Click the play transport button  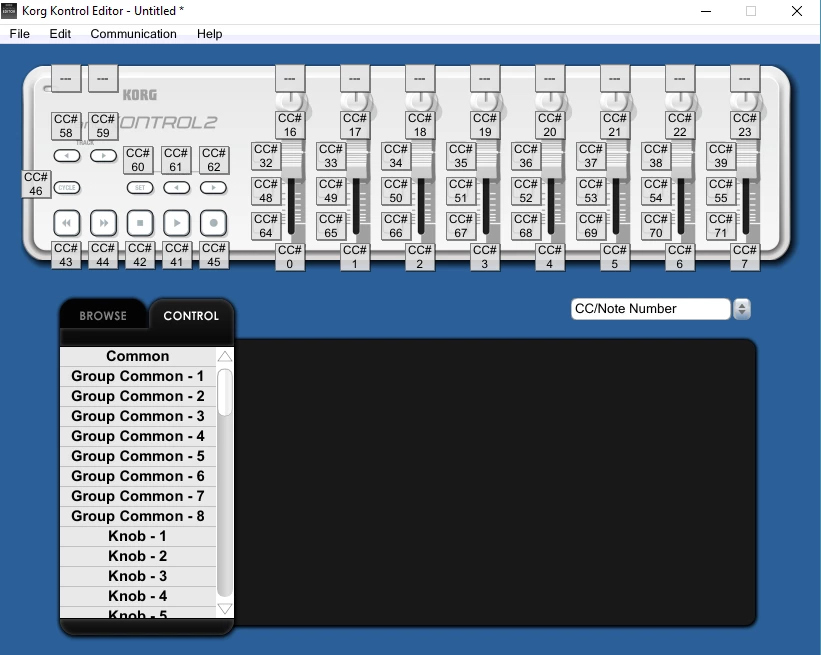176,223
